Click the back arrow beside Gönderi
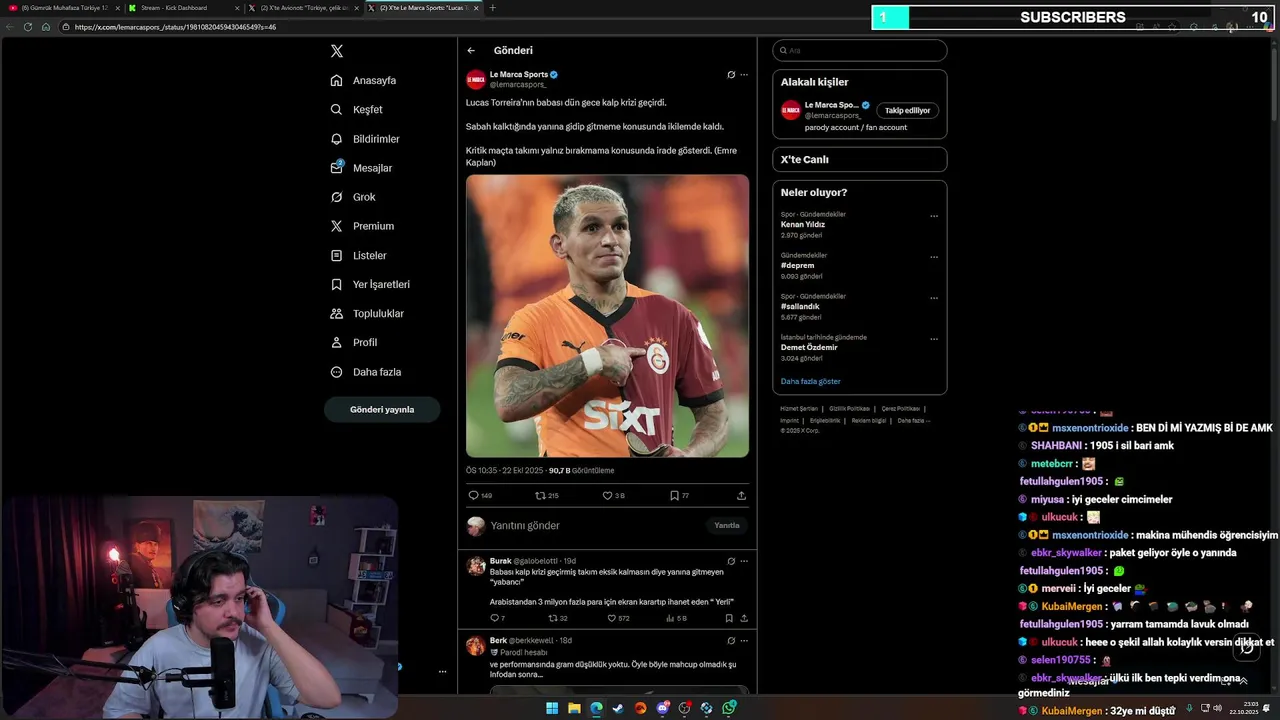Screen dimensions: 1280x720 tap(471, 50)
